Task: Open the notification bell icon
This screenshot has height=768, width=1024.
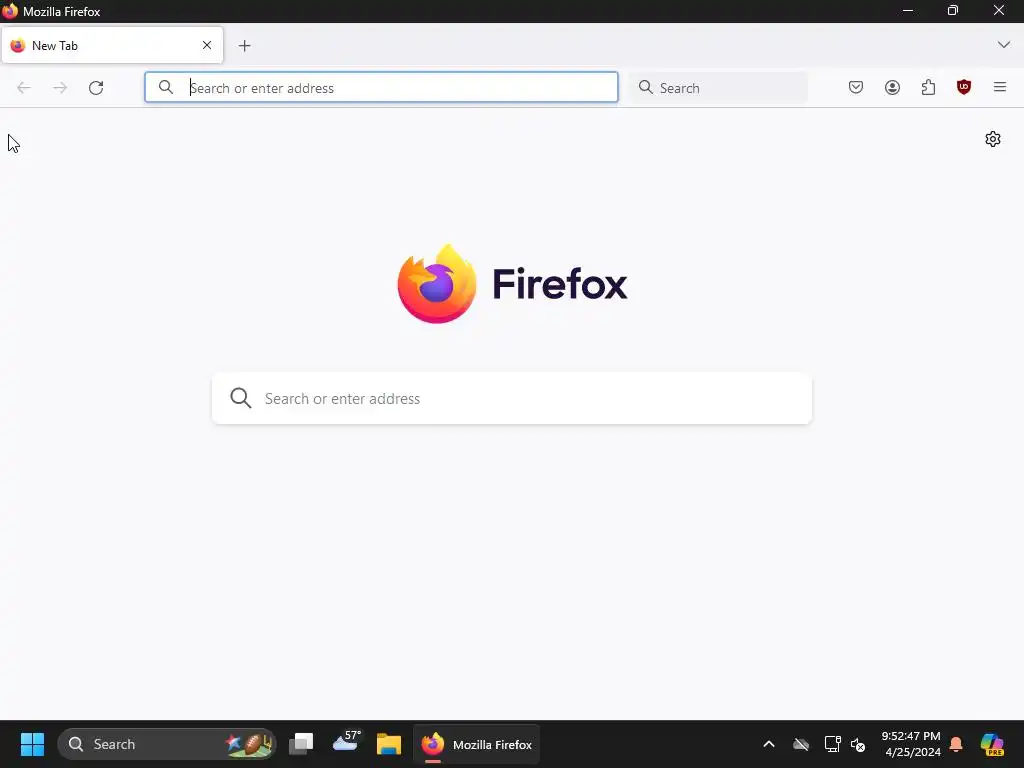Action: click(956, 744)
